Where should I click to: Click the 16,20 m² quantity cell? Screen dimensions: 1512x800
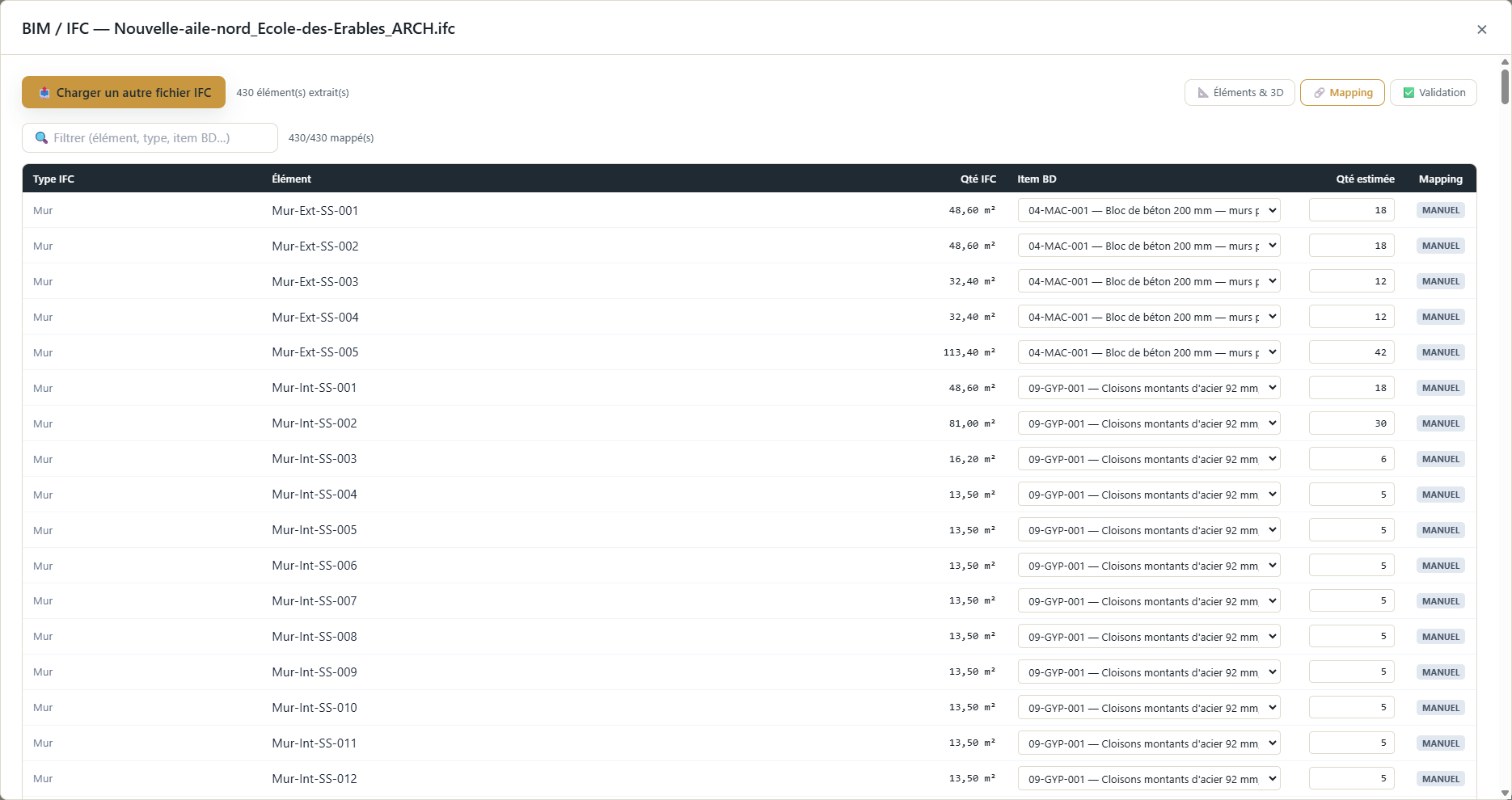[x=972, y=459]
